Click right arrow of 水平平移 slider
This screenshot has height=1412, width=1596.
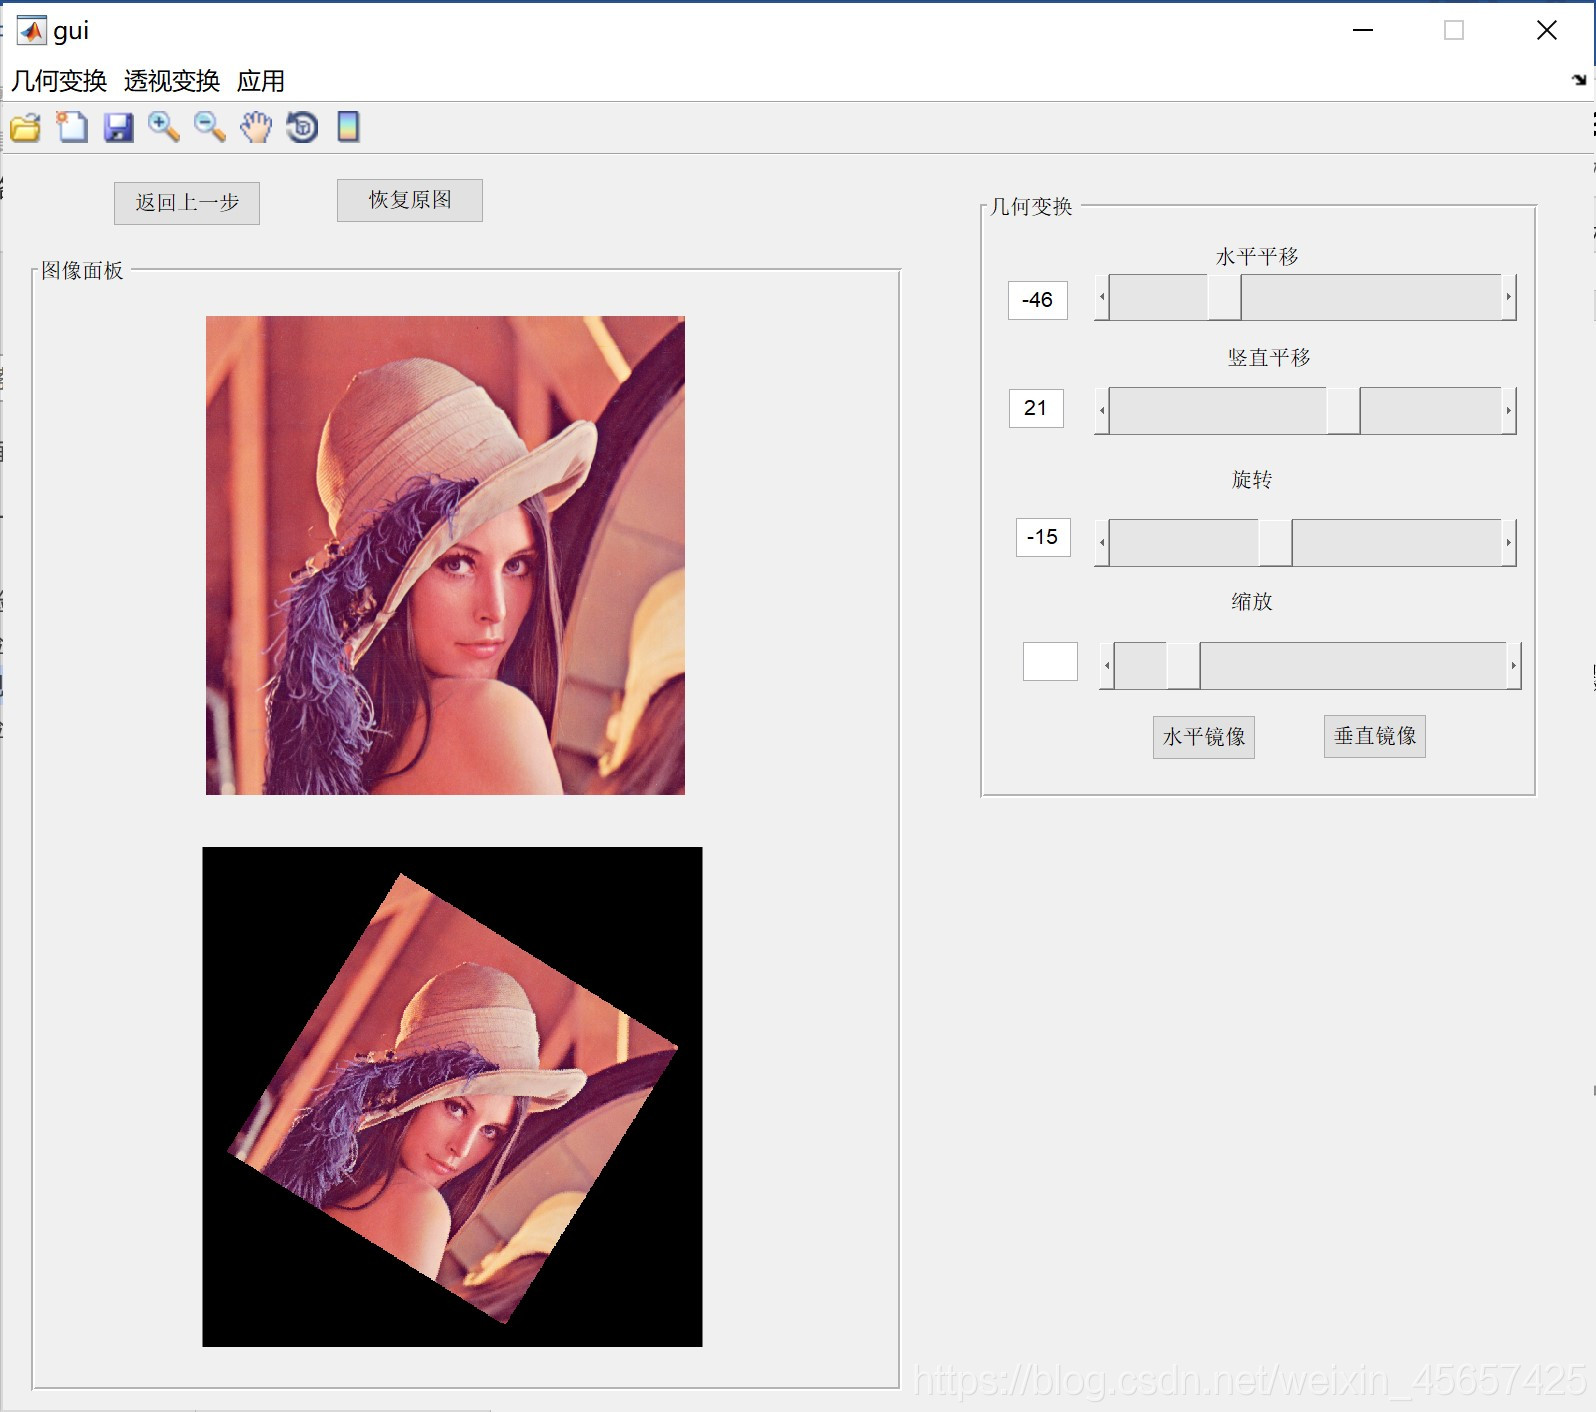1509,298
